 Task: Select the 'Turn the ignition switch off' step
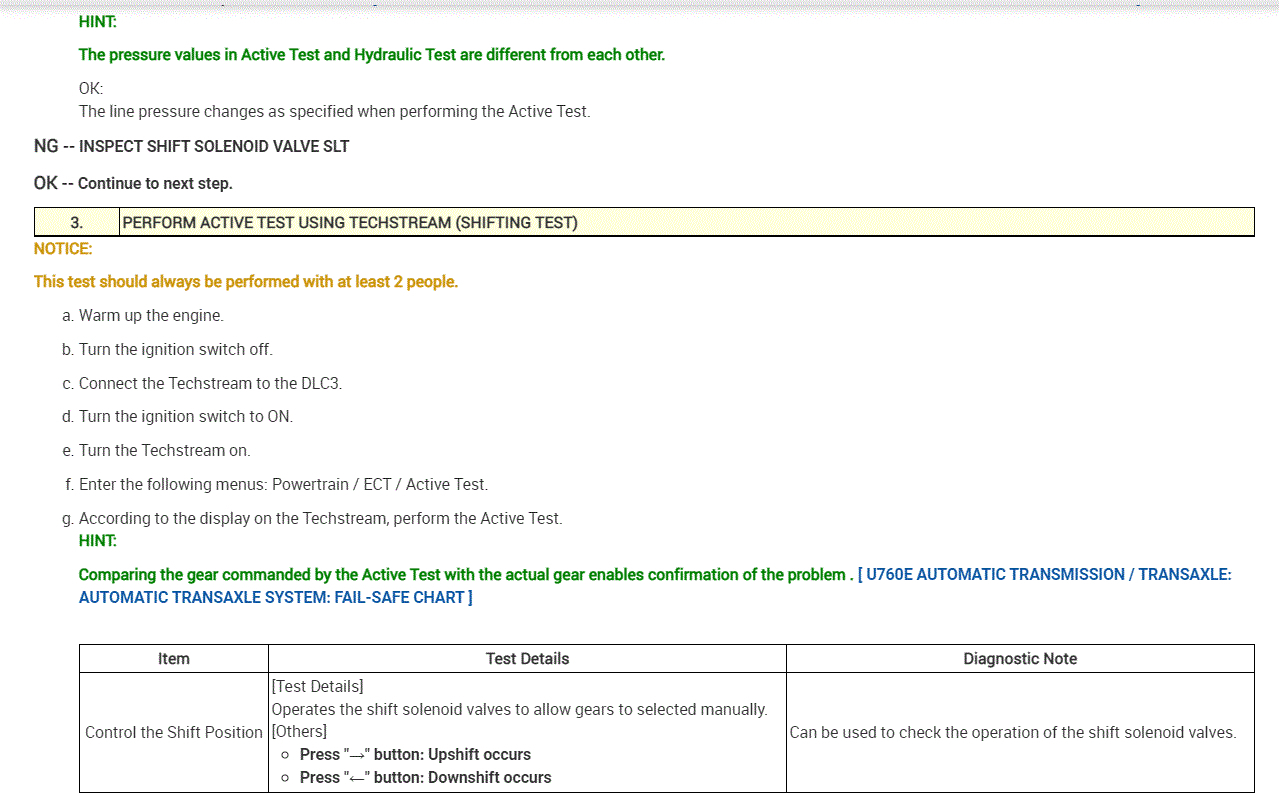click(x=175, y=350)
